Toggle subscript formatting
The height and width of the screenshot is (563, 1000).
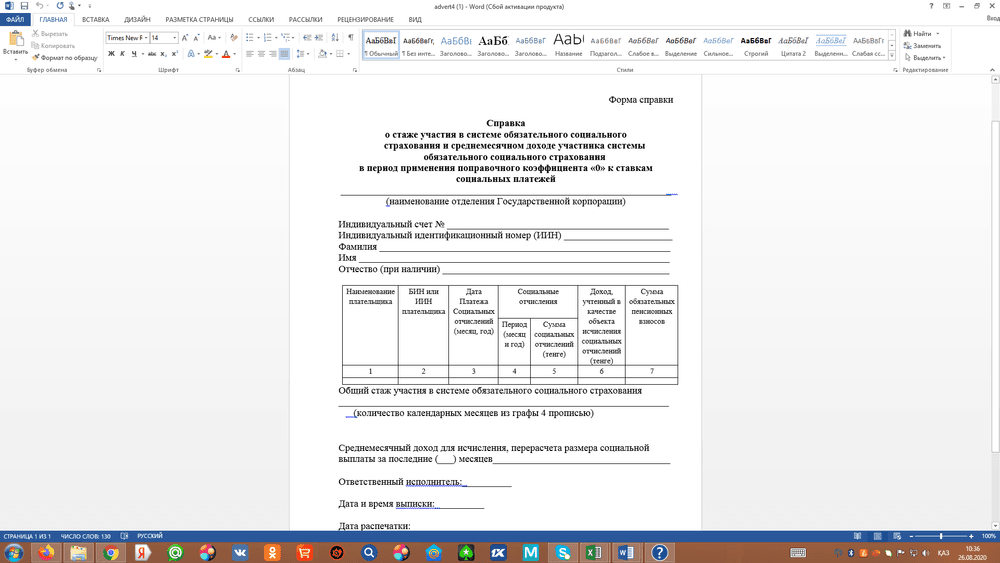[163, 54]
